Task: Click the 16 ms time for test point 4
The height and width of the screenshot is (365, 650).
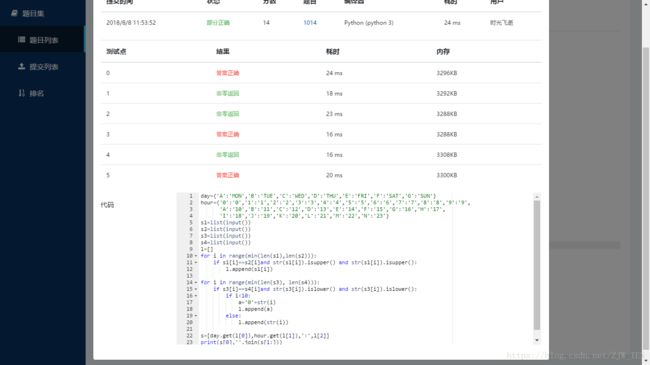Action: coord(334,155)
